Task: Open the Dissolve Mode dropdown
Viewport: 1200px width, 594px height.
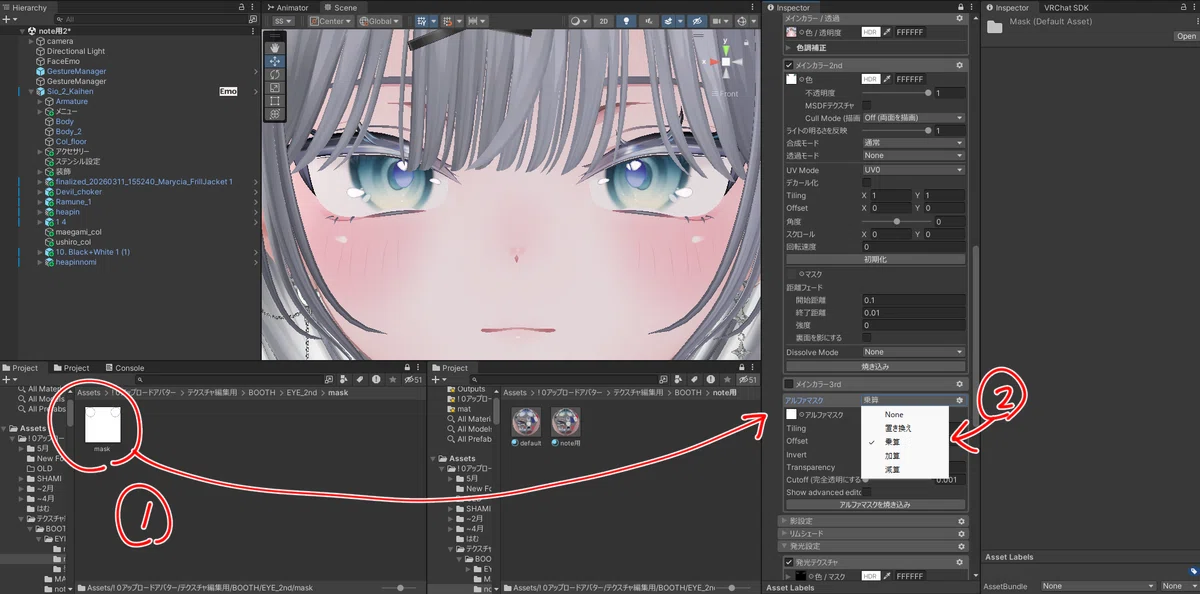Action: coord(913,352)
